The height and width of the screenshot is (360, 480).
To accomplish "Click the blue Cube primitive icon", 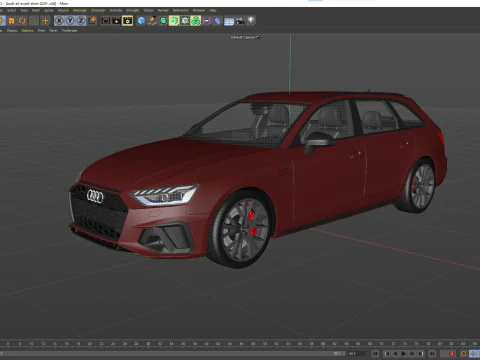I will point(141,21).
